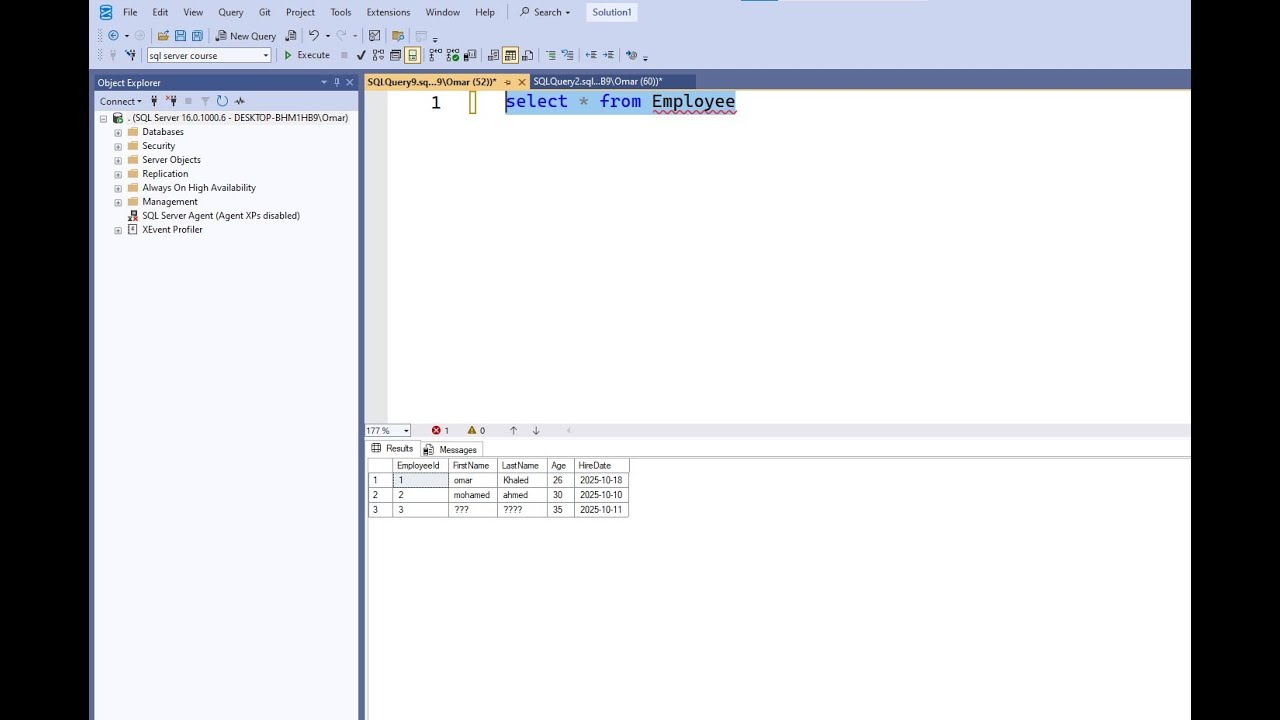Open the Query menu
Viewport: 1280px width, 720px height.
point(231,12)
